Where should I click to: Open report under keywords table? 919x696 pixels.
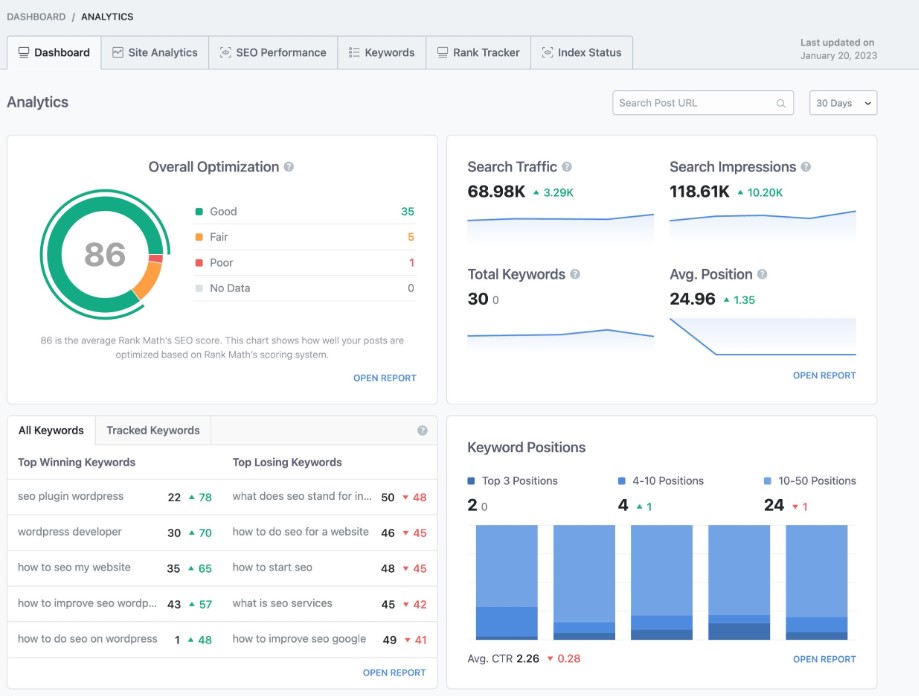click(394, 673)
